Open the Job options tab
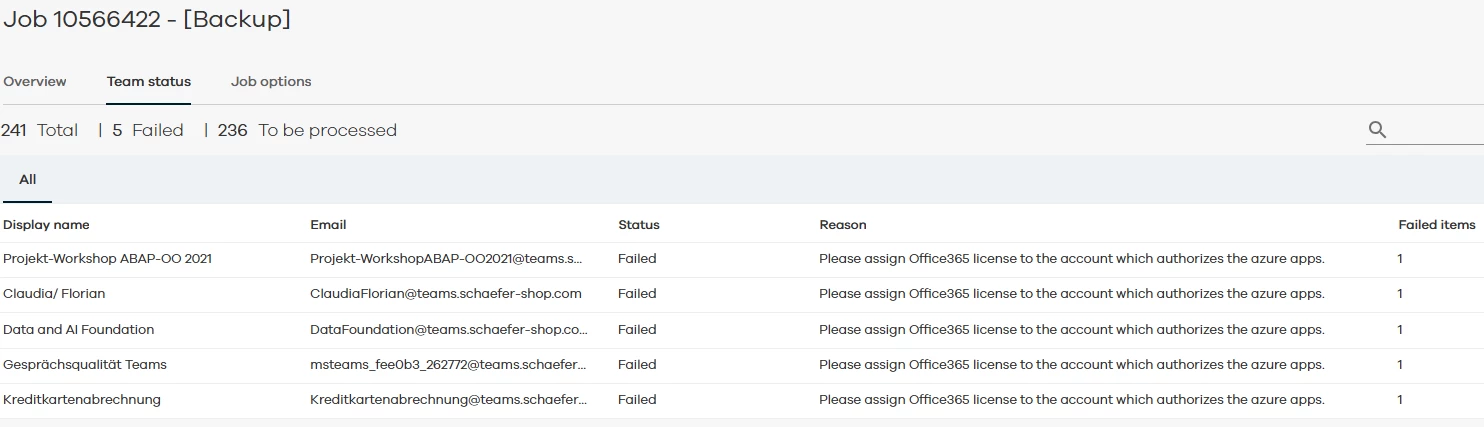This screenshot has height=427, width=1484. pyautogui.click(x=271, y=82)
